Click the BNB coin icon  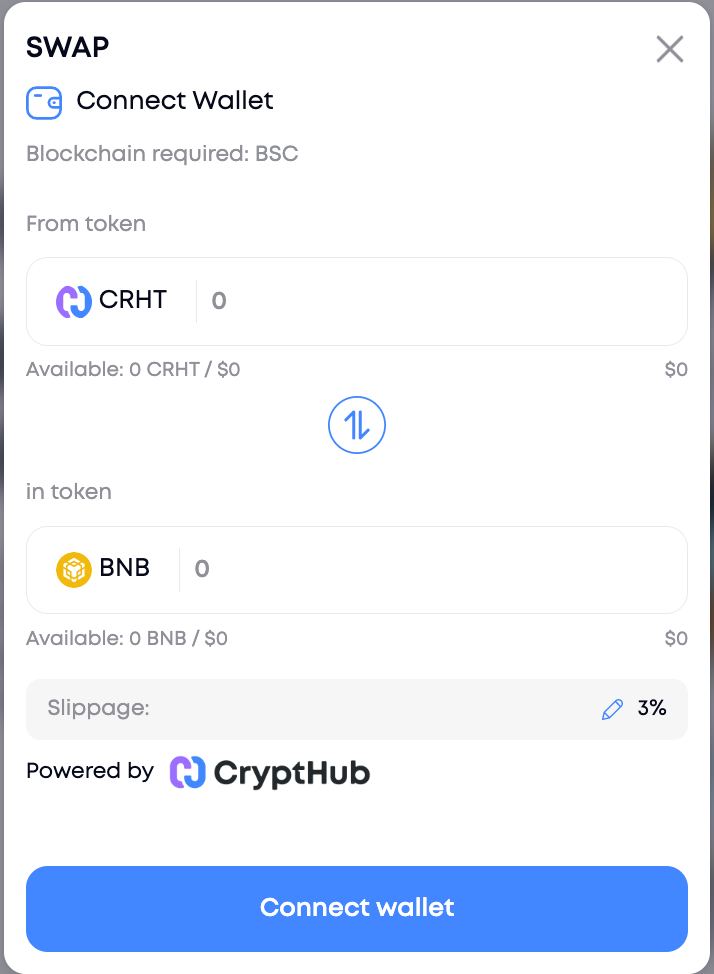click(74, 569)
